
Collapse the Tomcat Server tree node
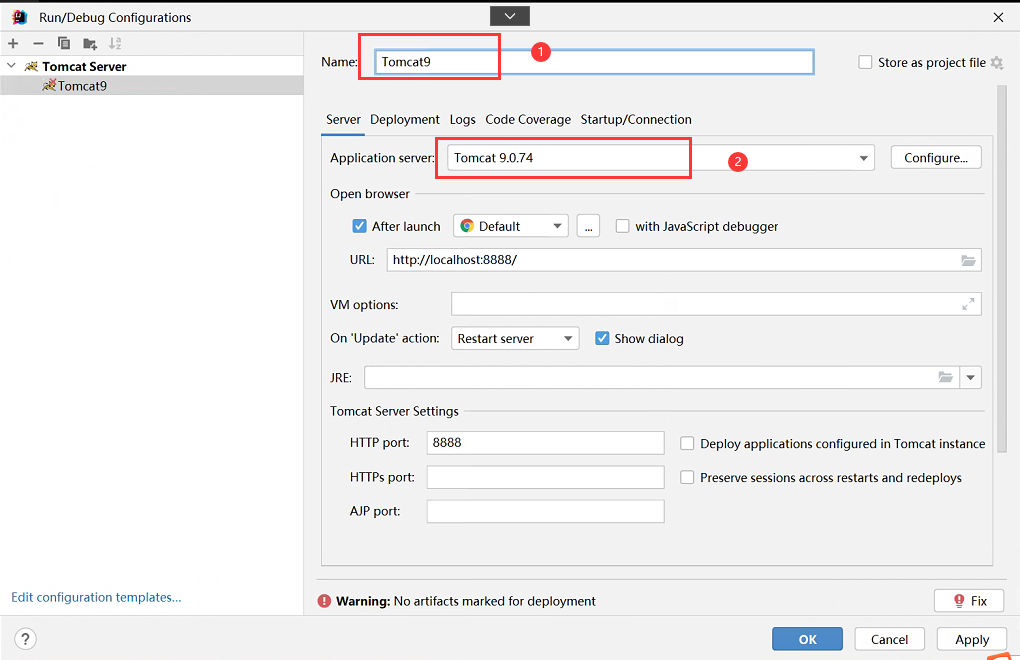pos(11,66)
